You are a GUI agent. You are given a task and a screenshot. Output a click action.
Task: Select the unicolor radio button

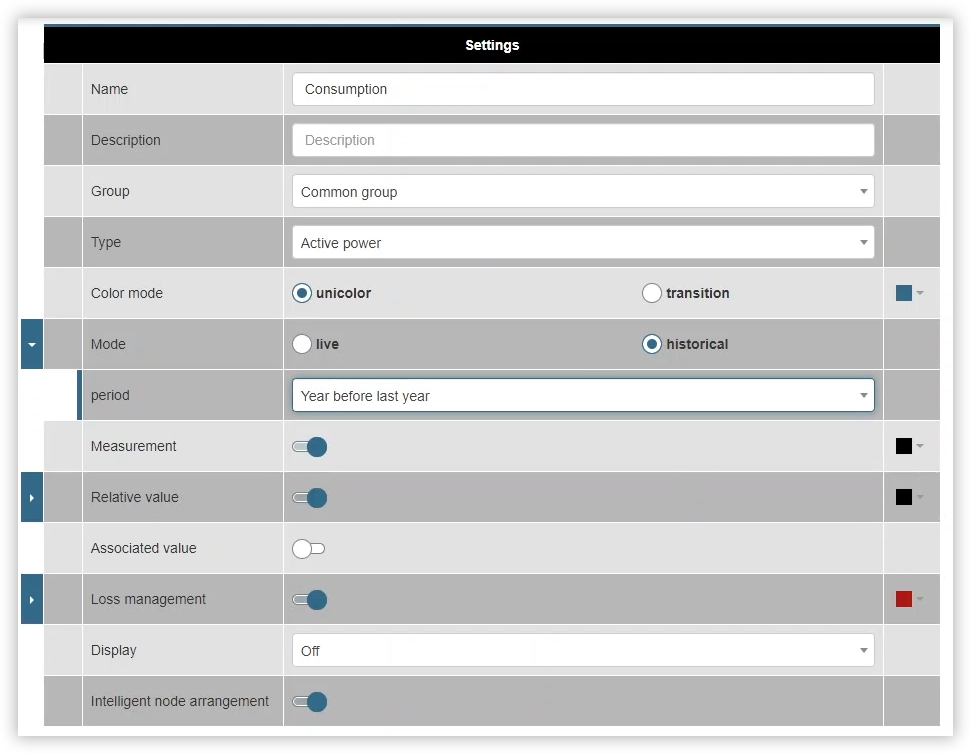click(302, 293)
